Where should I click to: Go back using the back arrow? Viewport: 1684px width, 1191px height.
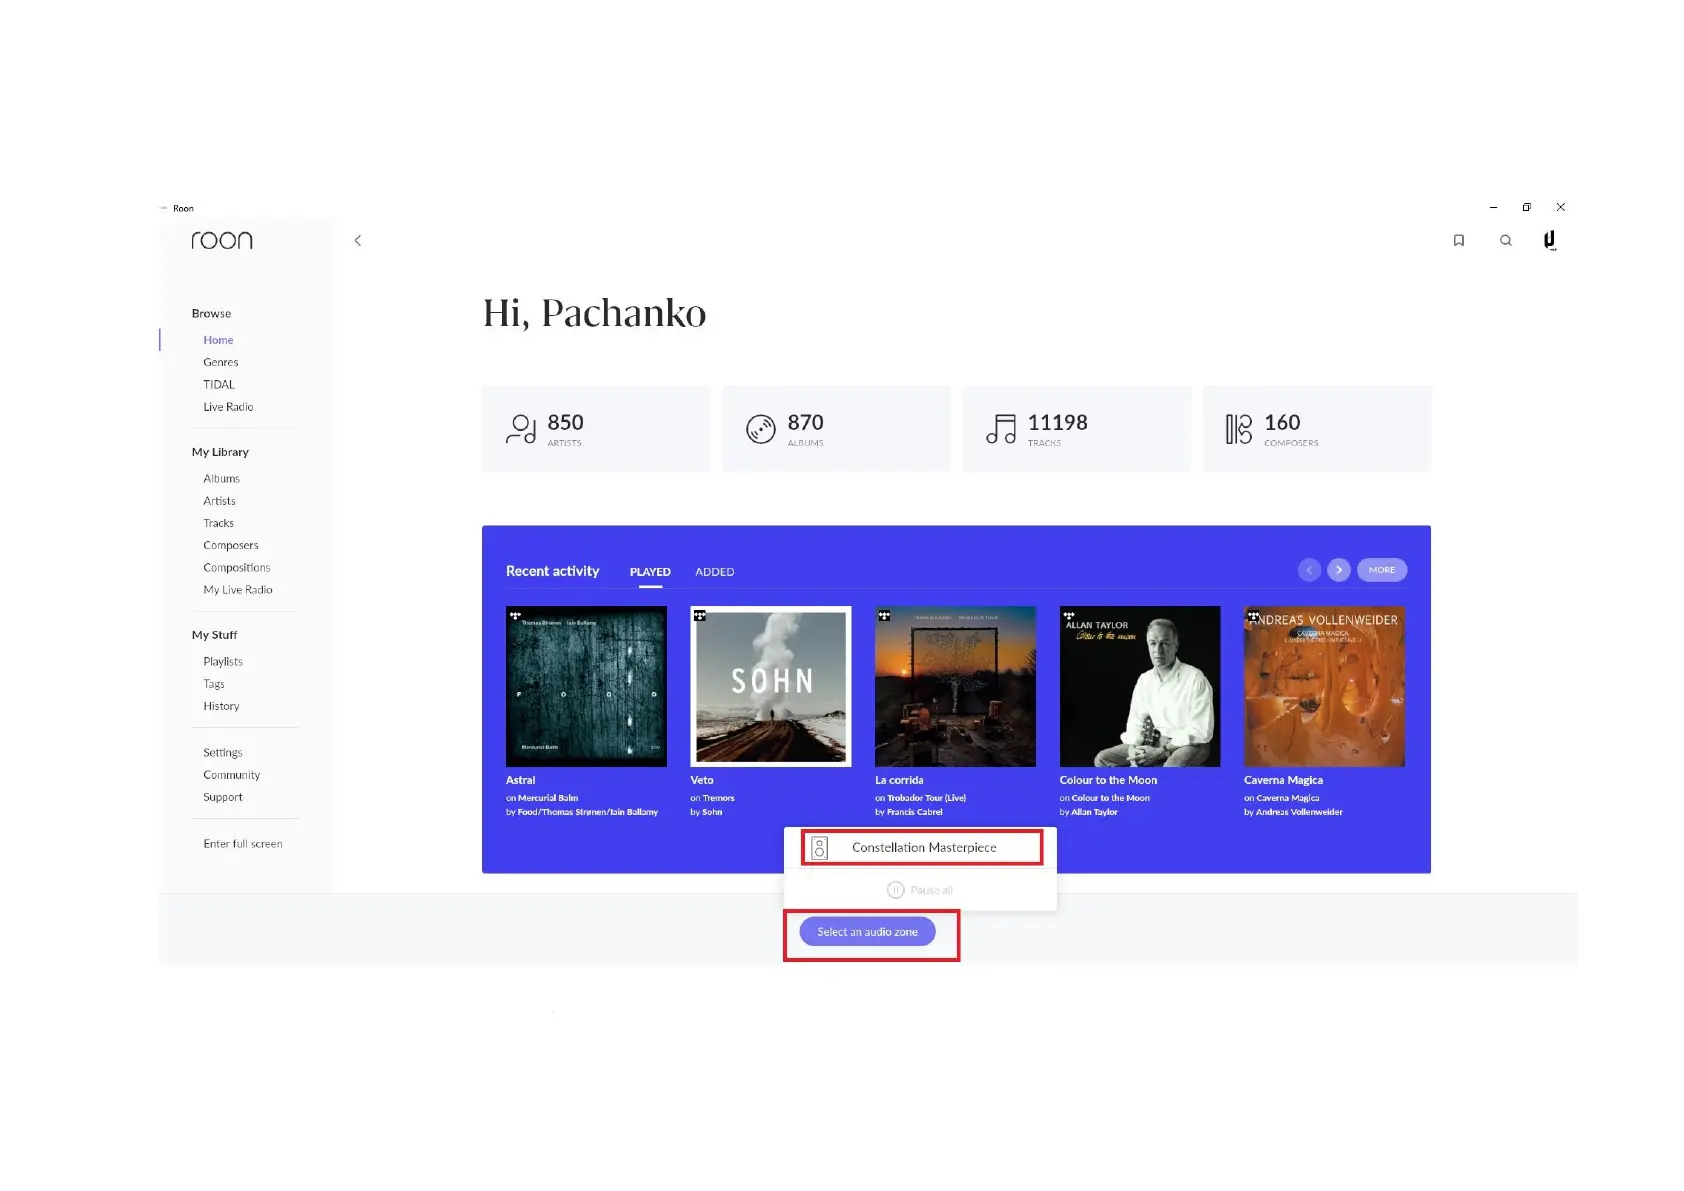(x=358, y=240)
